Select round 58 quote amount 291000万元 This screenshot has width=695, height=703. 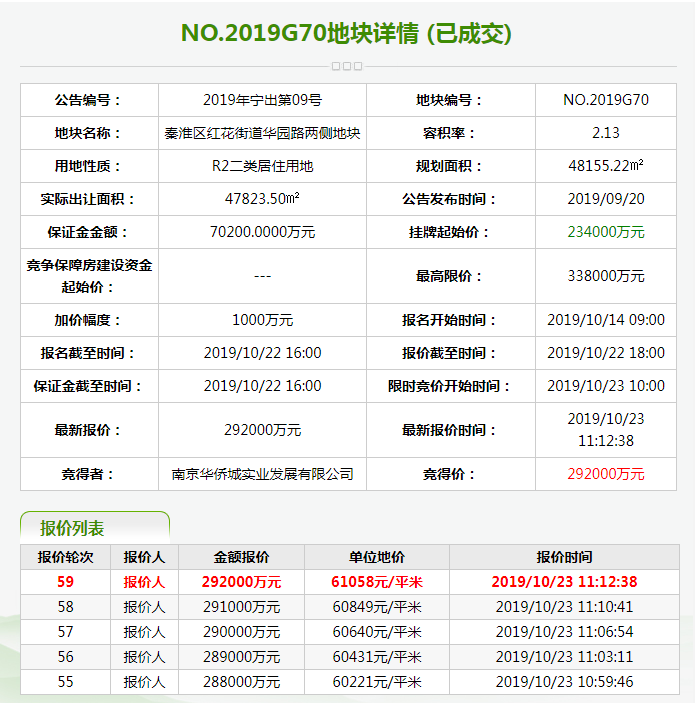point(241,607)
